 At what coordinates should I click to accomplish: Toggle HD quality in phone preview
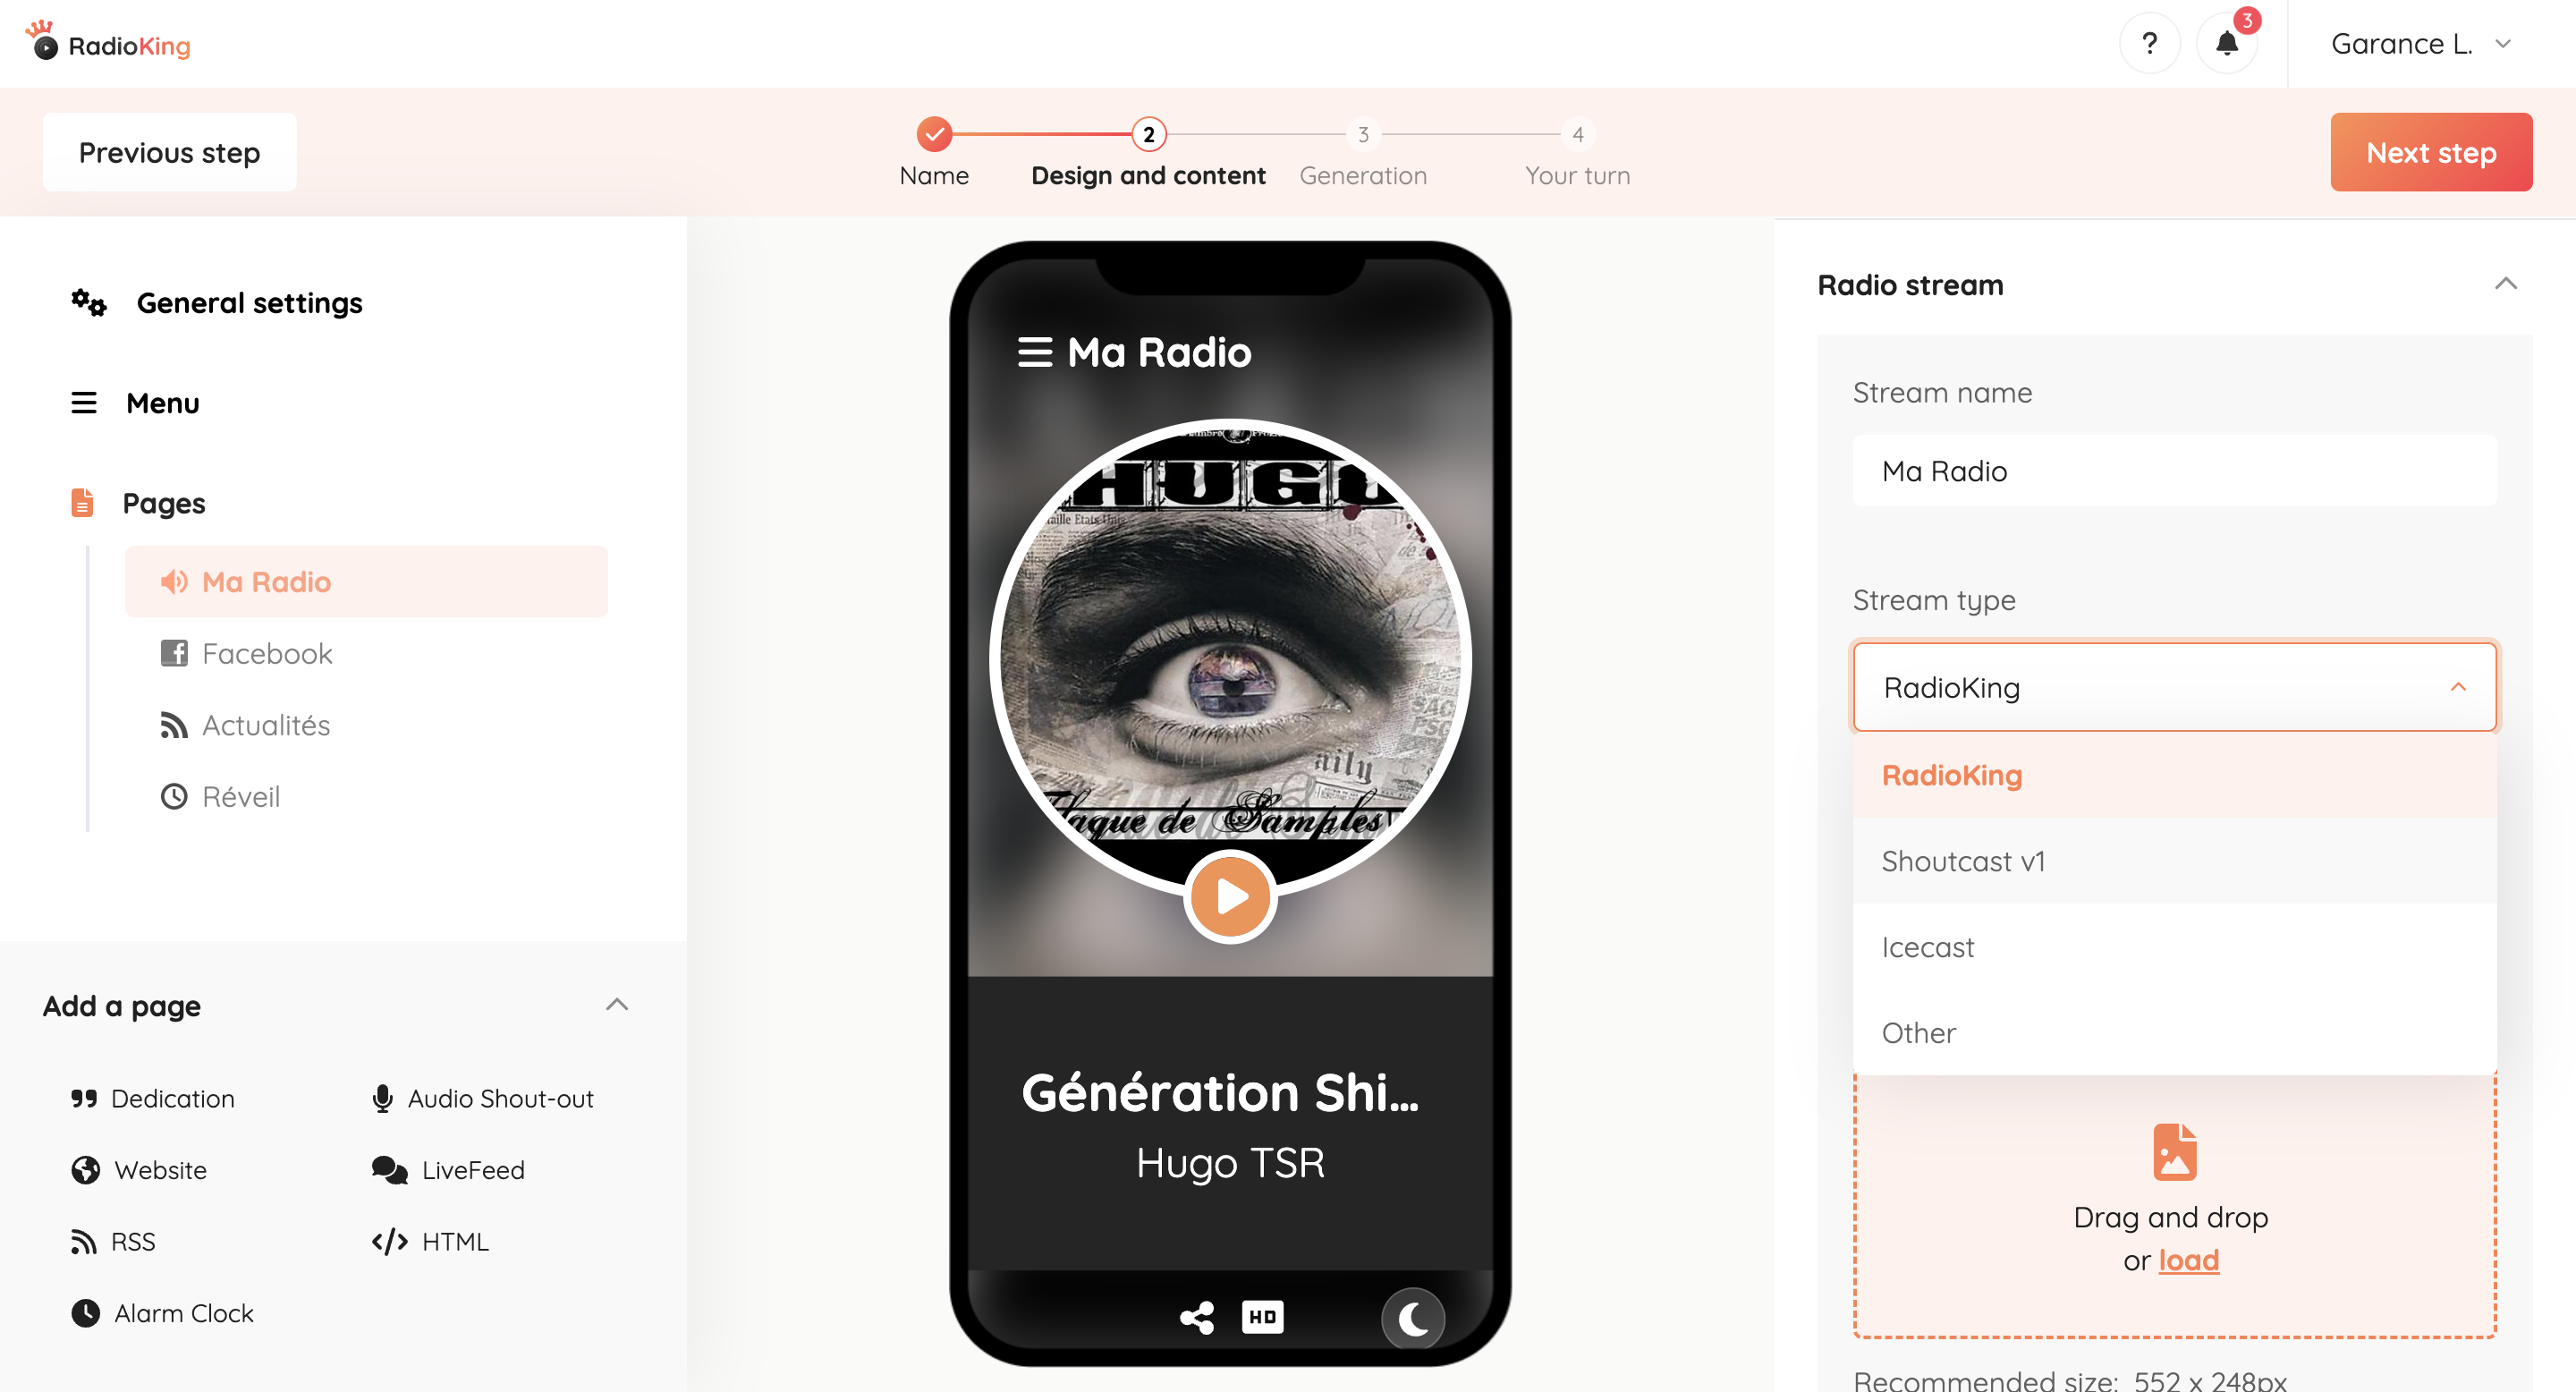click(1262, 1317)
